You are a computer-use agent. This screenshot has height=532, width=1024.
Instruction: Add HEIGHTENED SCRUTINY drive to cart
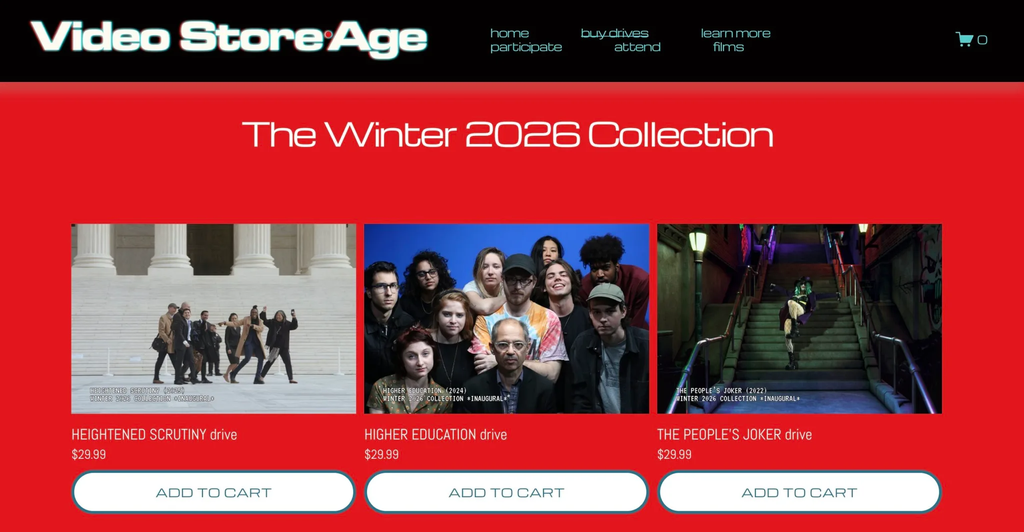pyautogui.click(x=214, y=492)
